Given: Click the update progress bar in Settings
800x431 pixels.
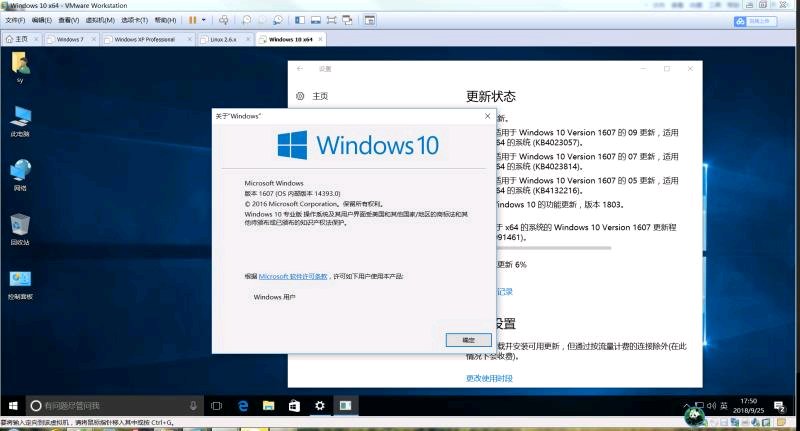Looking at the screenshot, I should tap(554, 248).
